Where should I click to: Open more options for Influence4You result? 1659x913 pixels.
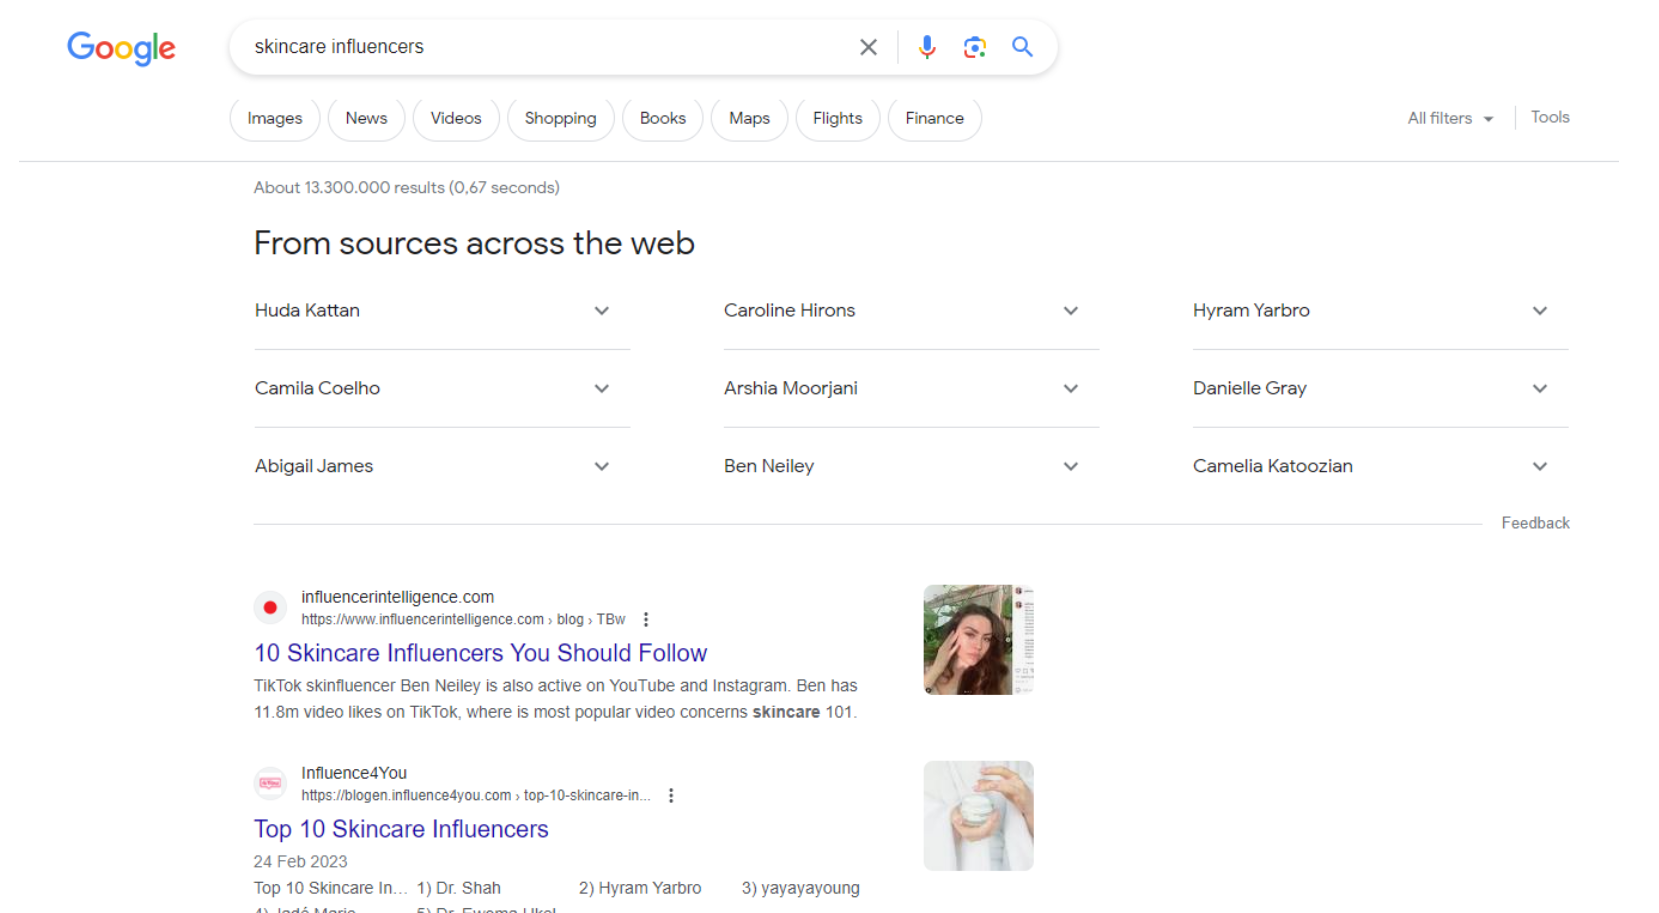[x=671, y=796]
